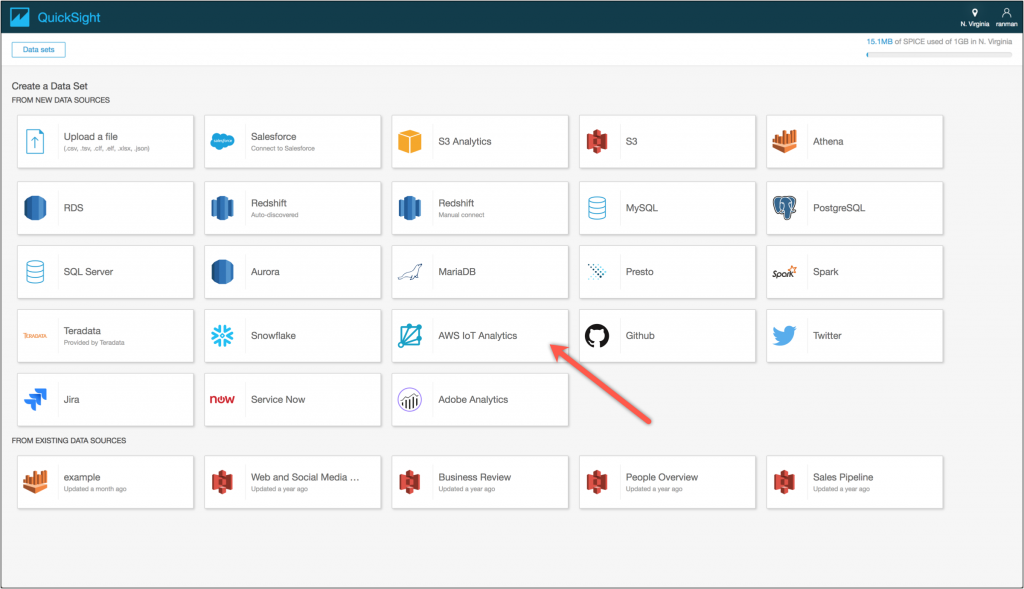Open the user account menu
Image resolution: width=1024 pixels, height=589 pixels.
point(1006,17)
